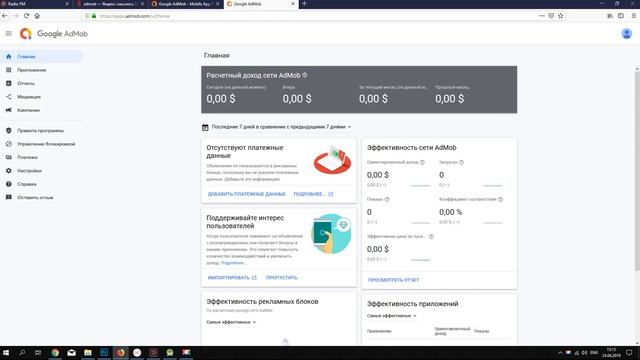The width and height of the screenshot is (640, 360).
Task: Open the account avatar menu
Action: (x=627, y=33)
